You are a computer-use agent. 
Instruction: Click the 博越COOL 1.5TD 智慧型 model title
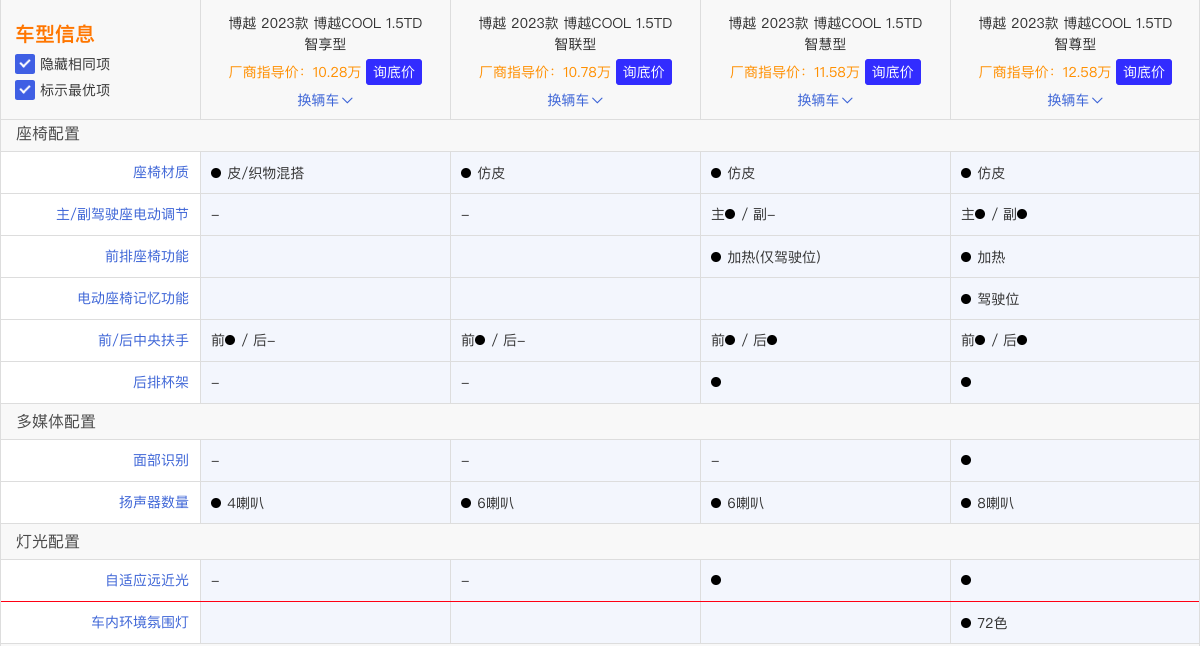(x=825, y=33)
